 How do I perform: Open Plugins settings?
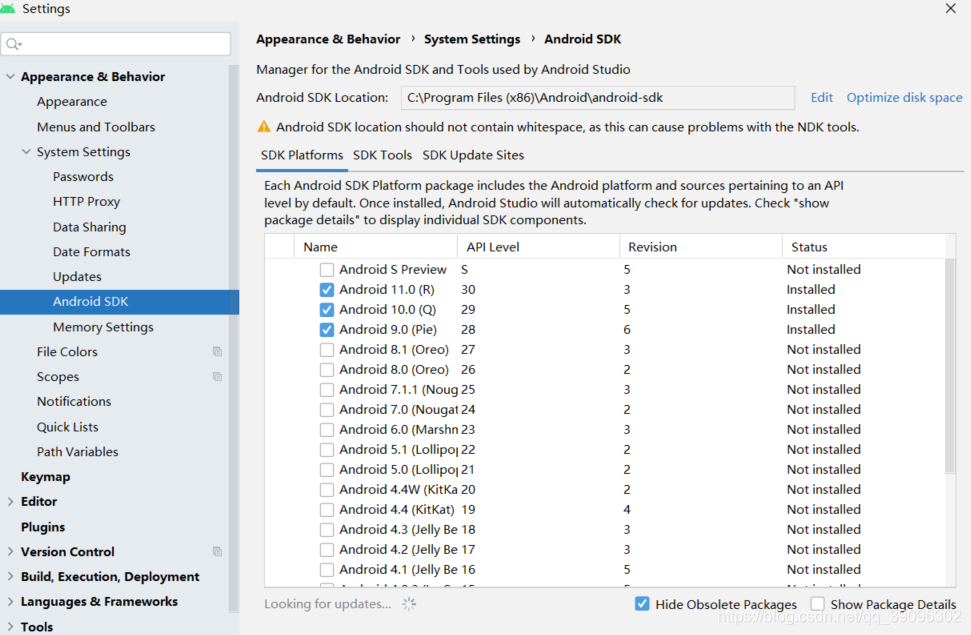pos(43,527)
